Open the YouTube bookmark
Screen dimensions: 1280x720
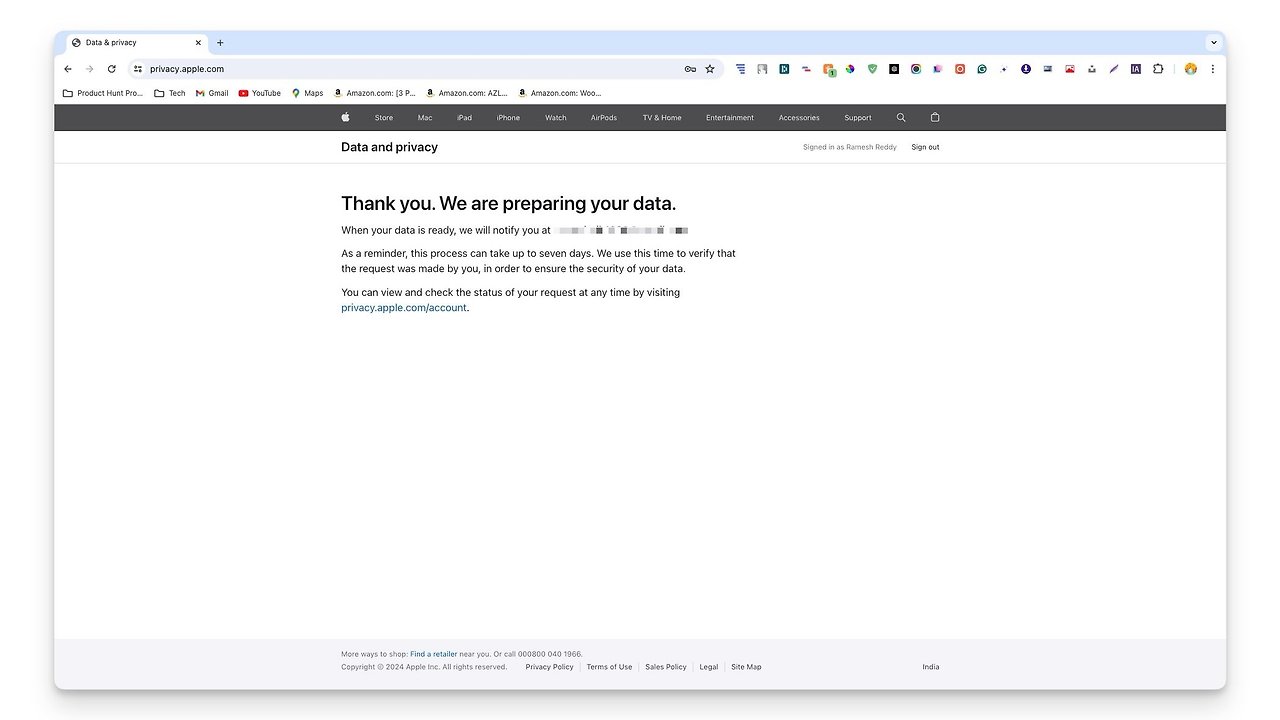(x=260, y=93)
